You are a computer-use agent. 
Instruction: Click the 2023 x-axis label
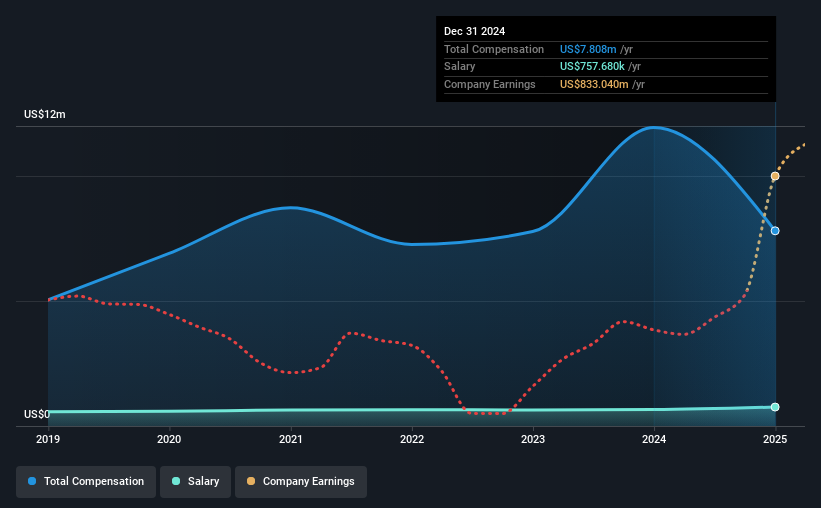[533, 439]
